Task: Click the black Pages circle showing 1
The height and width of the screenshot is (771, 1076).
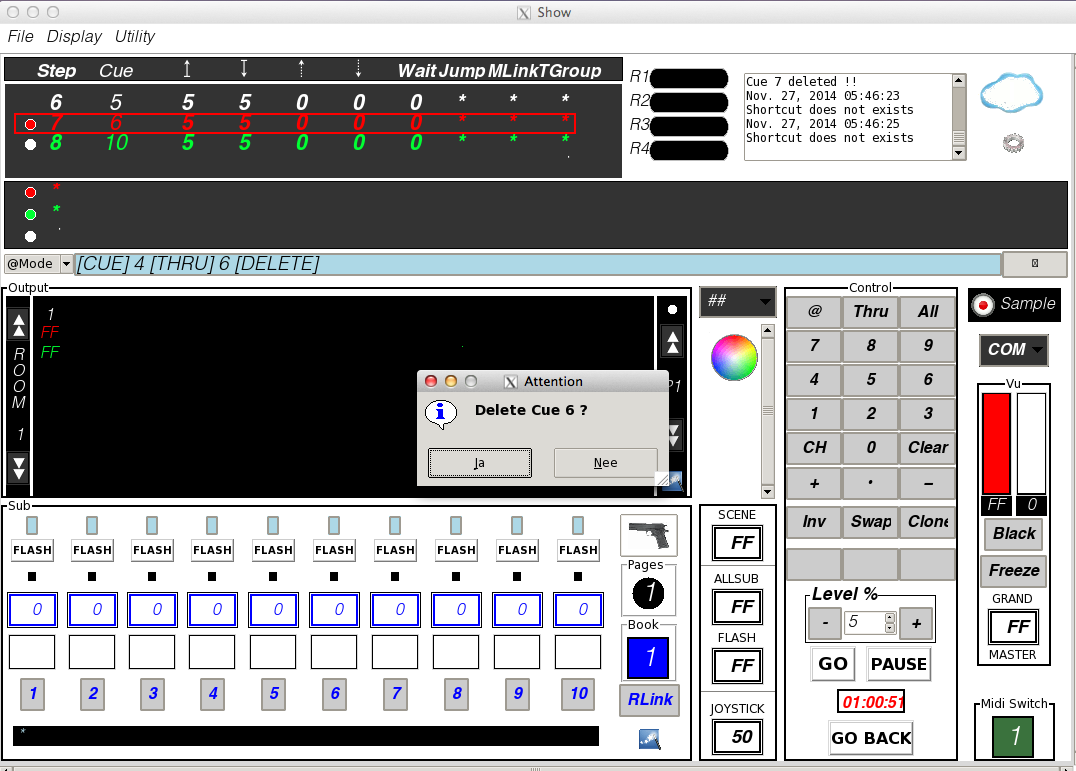Action: 648,594
